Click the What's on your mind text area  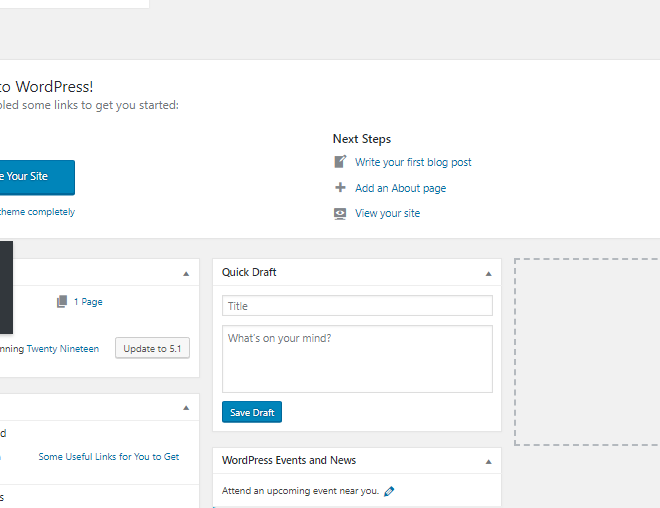point(357,359)
